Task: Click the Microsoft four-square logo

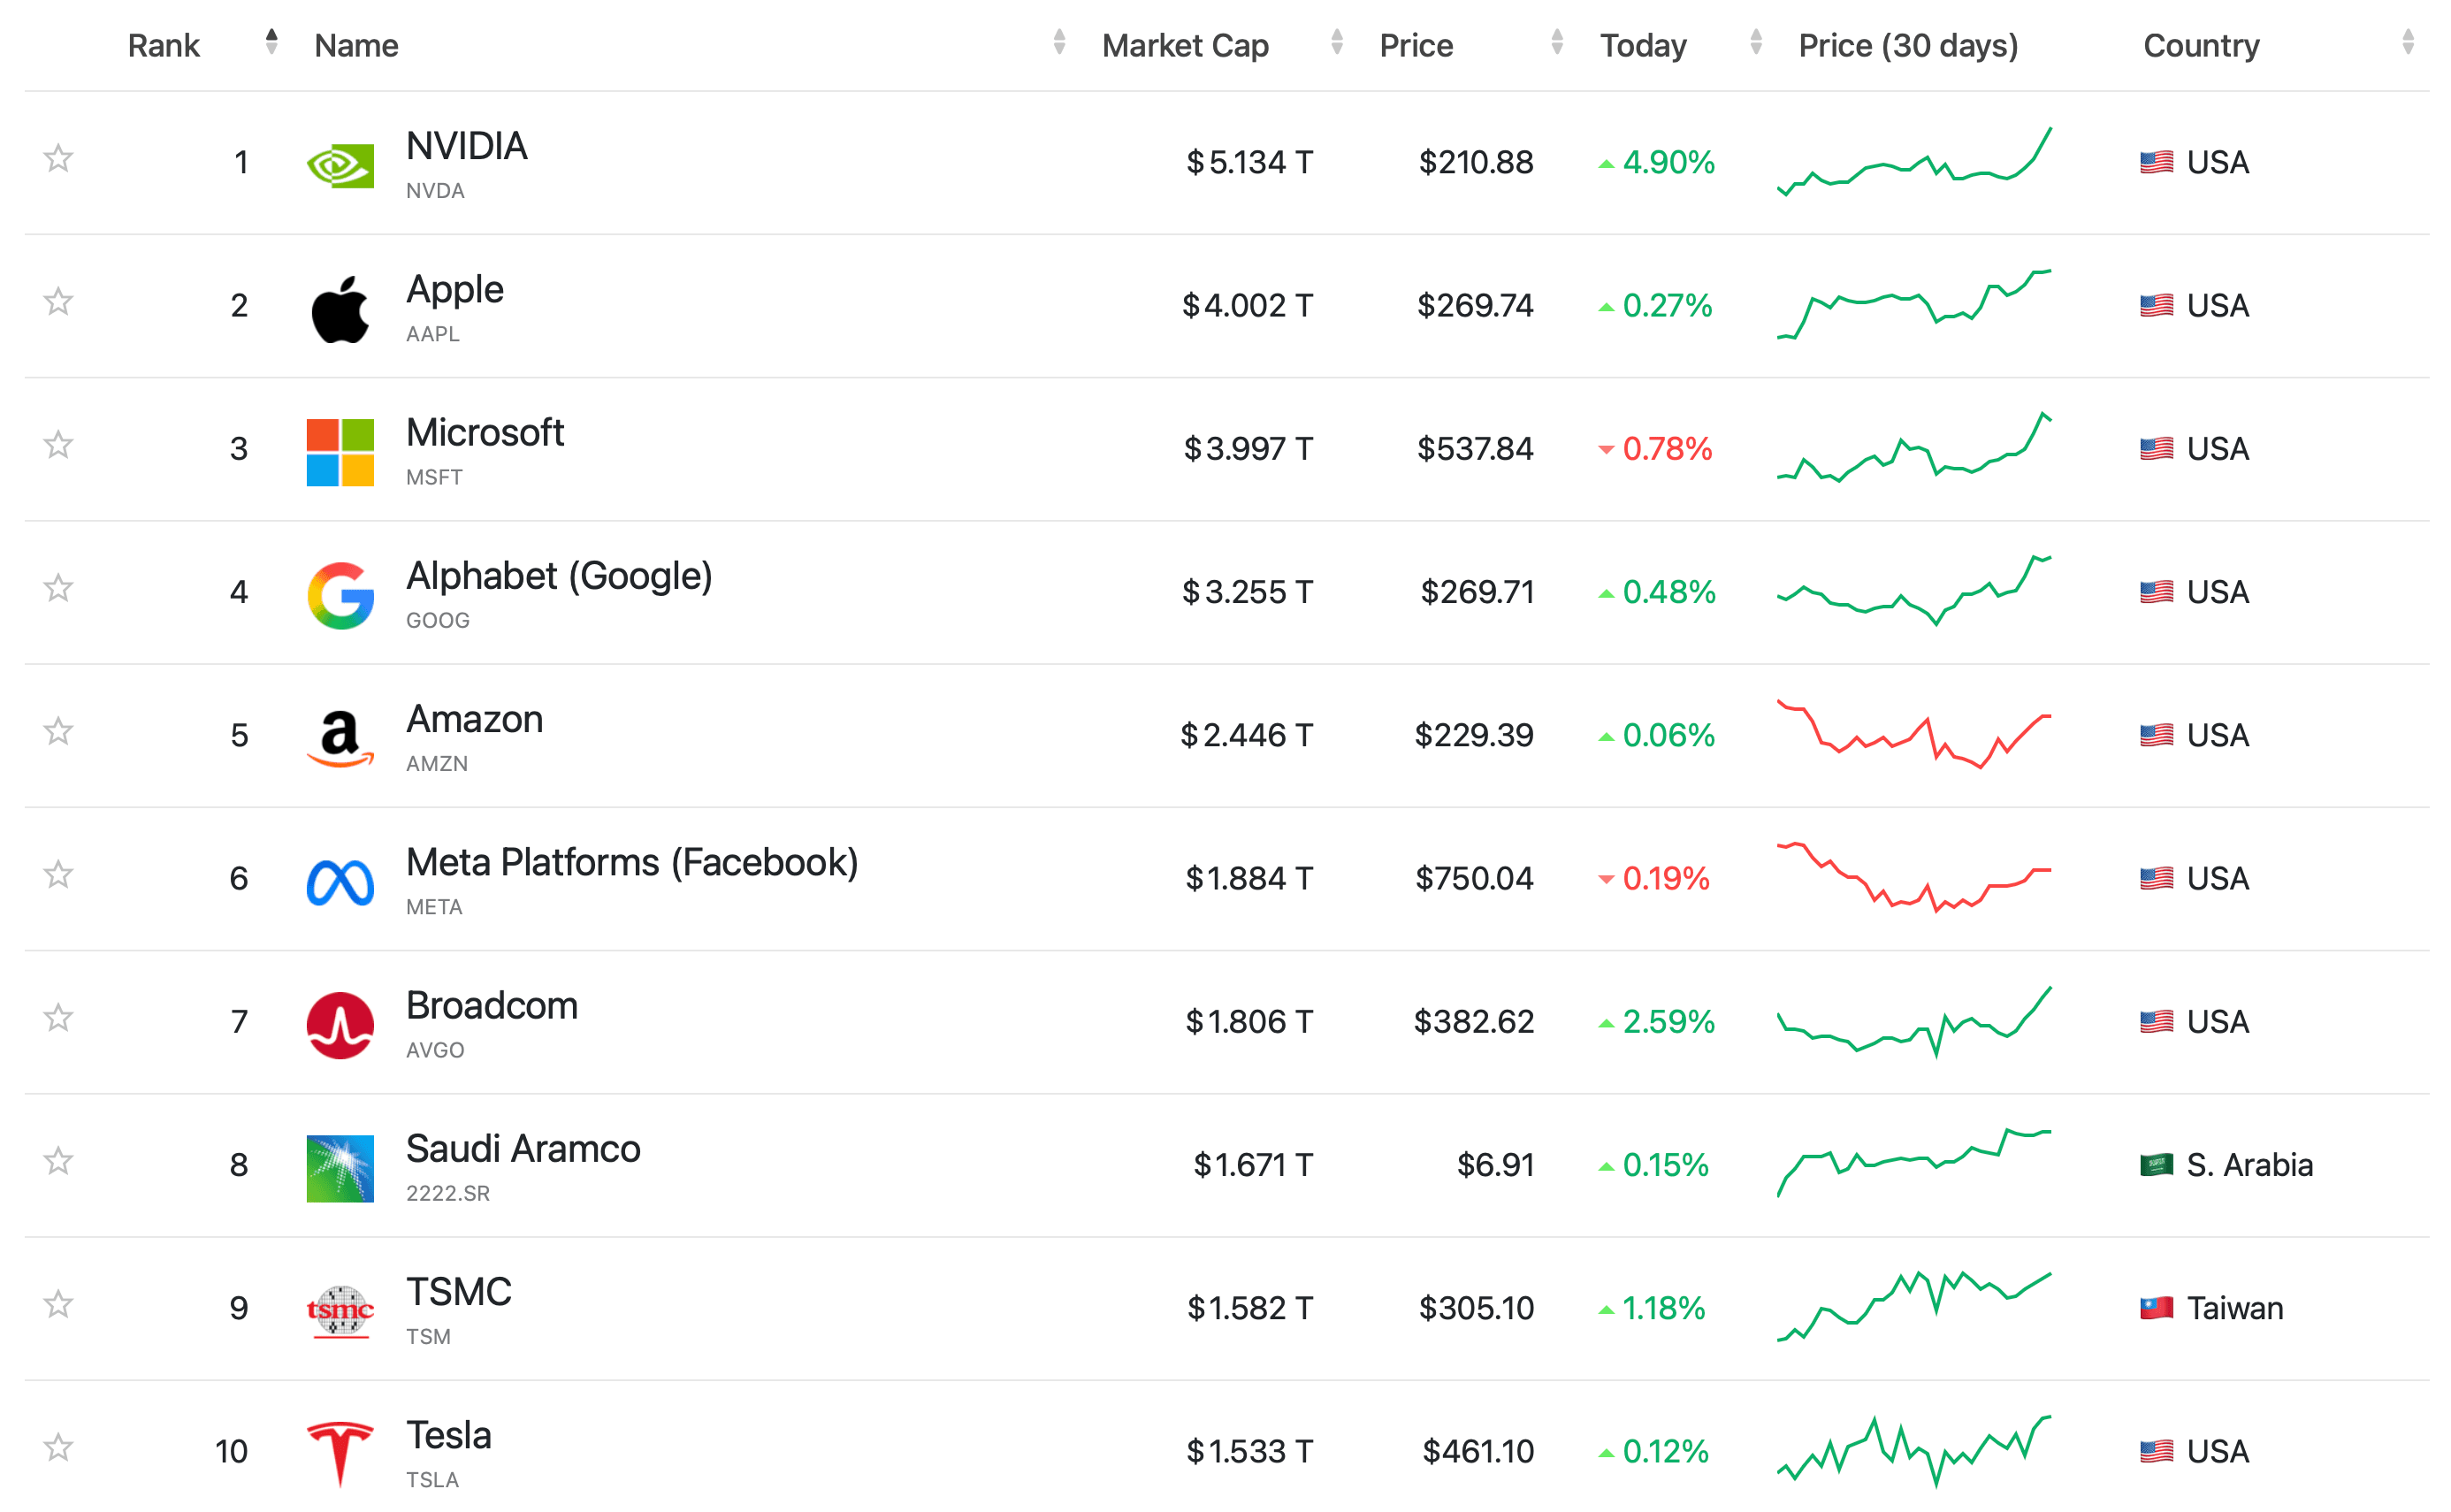Action: click(340, 452)
